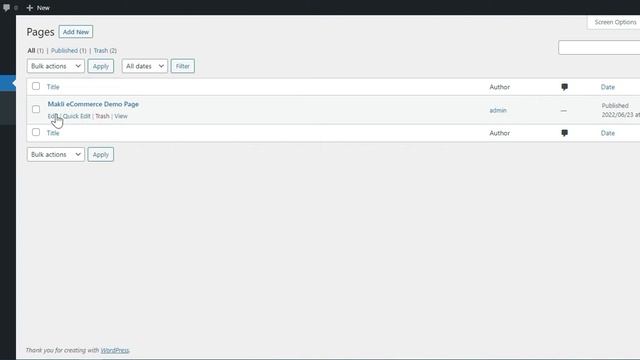This screenshot has width=640, height=360.
Task: Click View row action for demo page
Action: pos(121,116)
